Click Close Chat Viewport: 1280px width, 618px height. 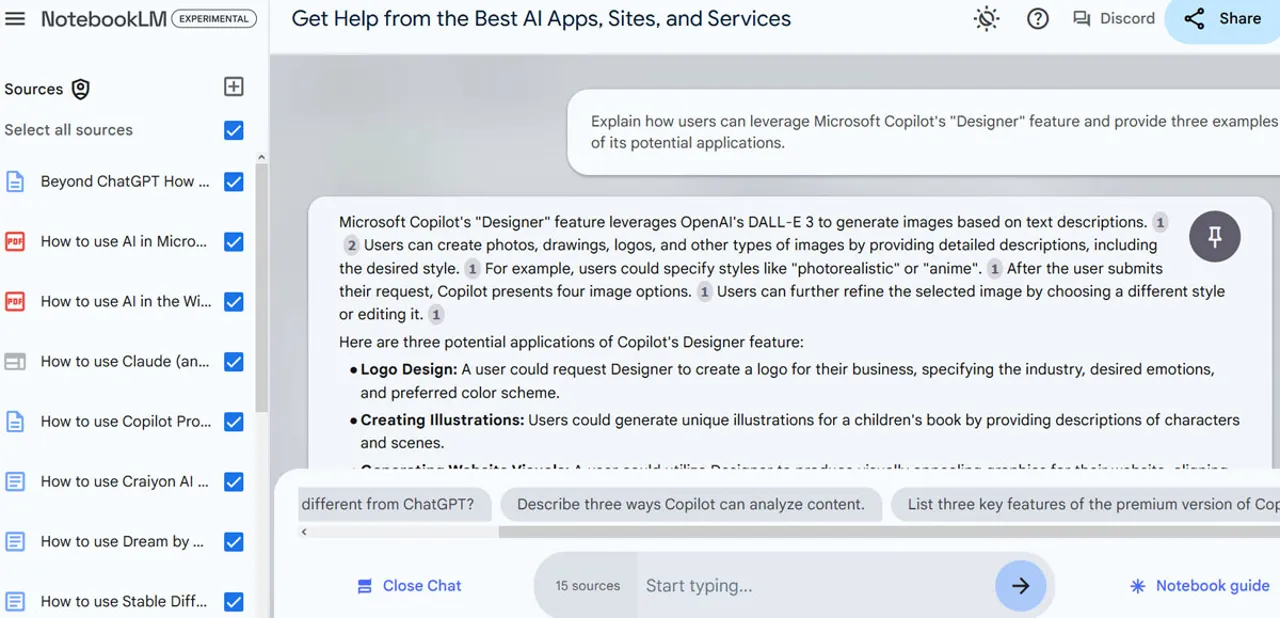pos(410,586)
